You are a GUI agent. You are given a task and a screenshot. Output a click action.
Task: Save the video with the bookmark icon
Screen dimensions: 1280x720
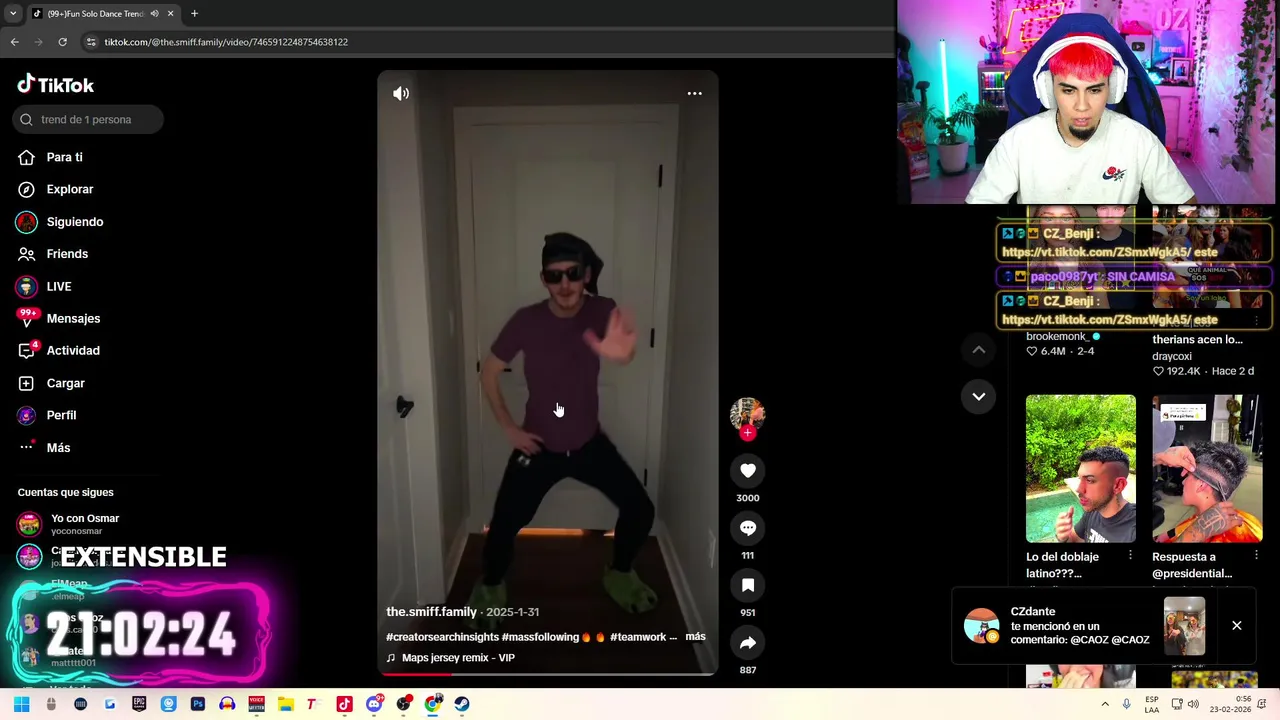(x=748, y=585)
